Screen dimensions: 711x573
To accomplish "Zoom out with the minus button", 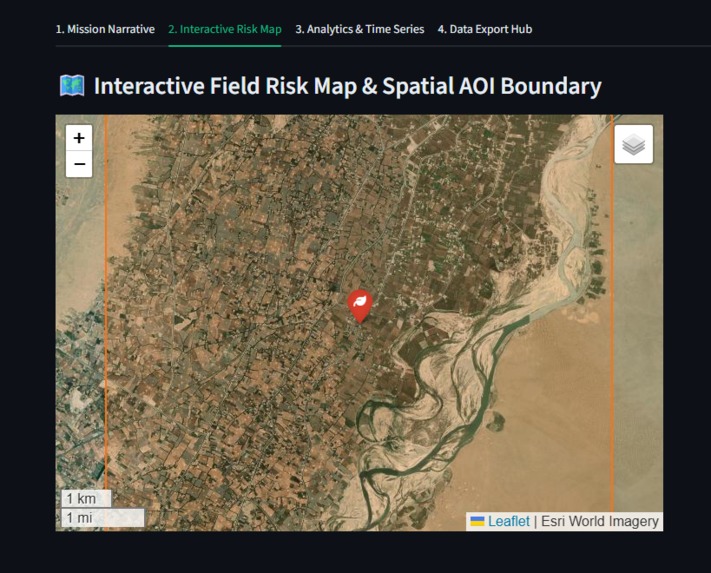I will (79, 164).
